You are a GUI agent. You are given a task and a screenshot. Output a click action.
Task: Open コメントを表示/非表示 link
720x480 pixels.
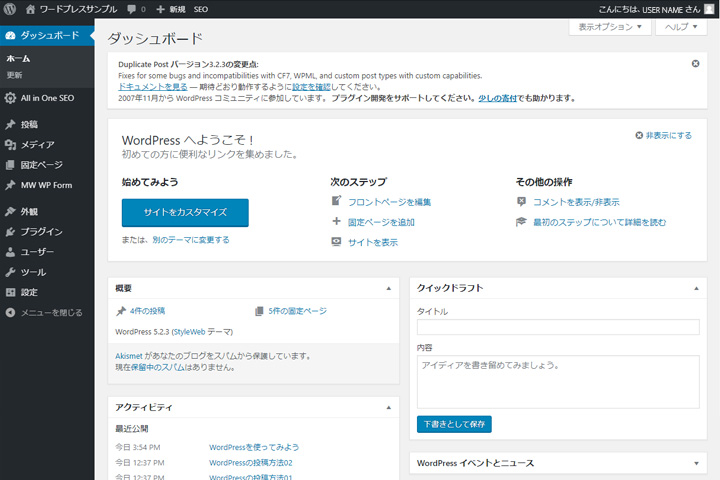[x=576, y=202]
